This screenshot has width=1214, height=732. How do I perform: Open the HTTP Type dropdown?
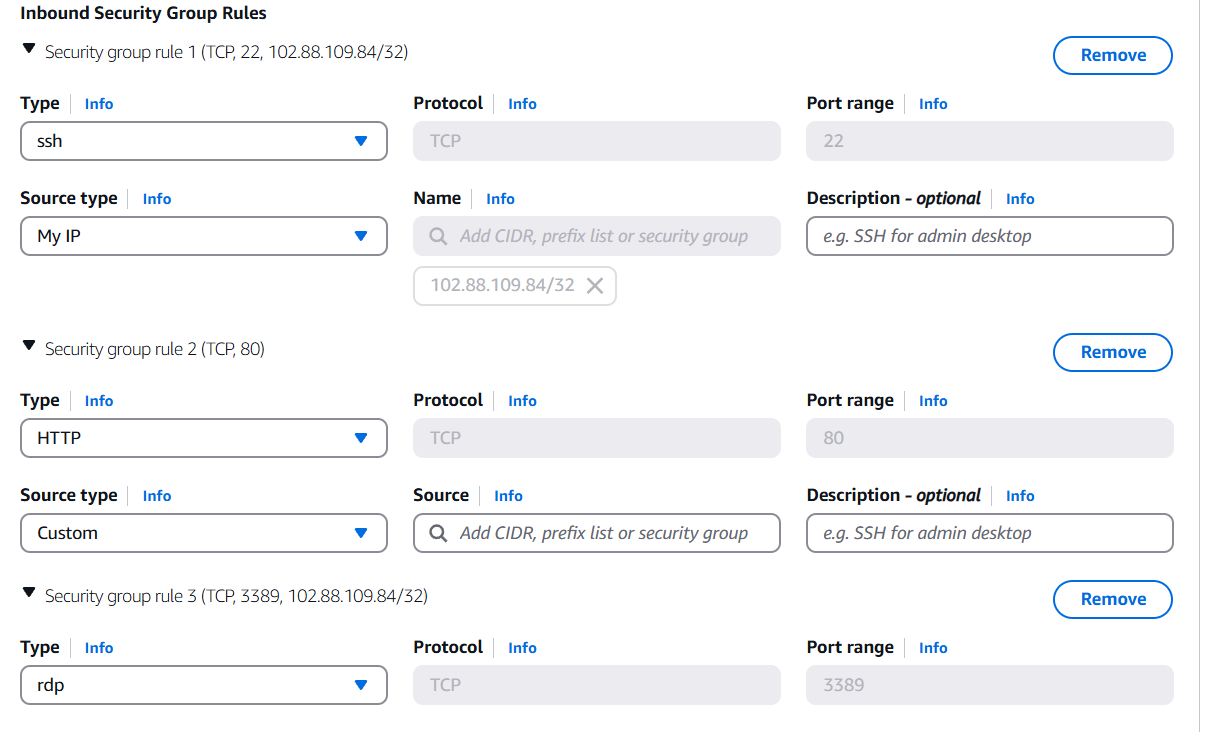click(204, 438)
